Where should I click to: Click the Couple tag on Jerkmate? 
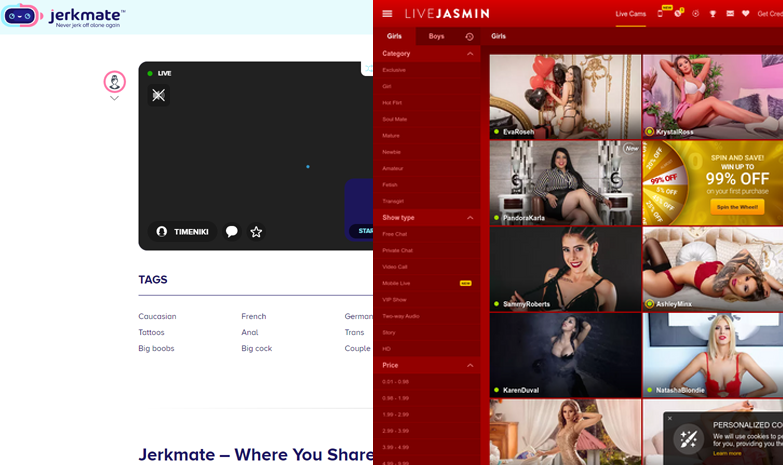click(x=358, y=348)
